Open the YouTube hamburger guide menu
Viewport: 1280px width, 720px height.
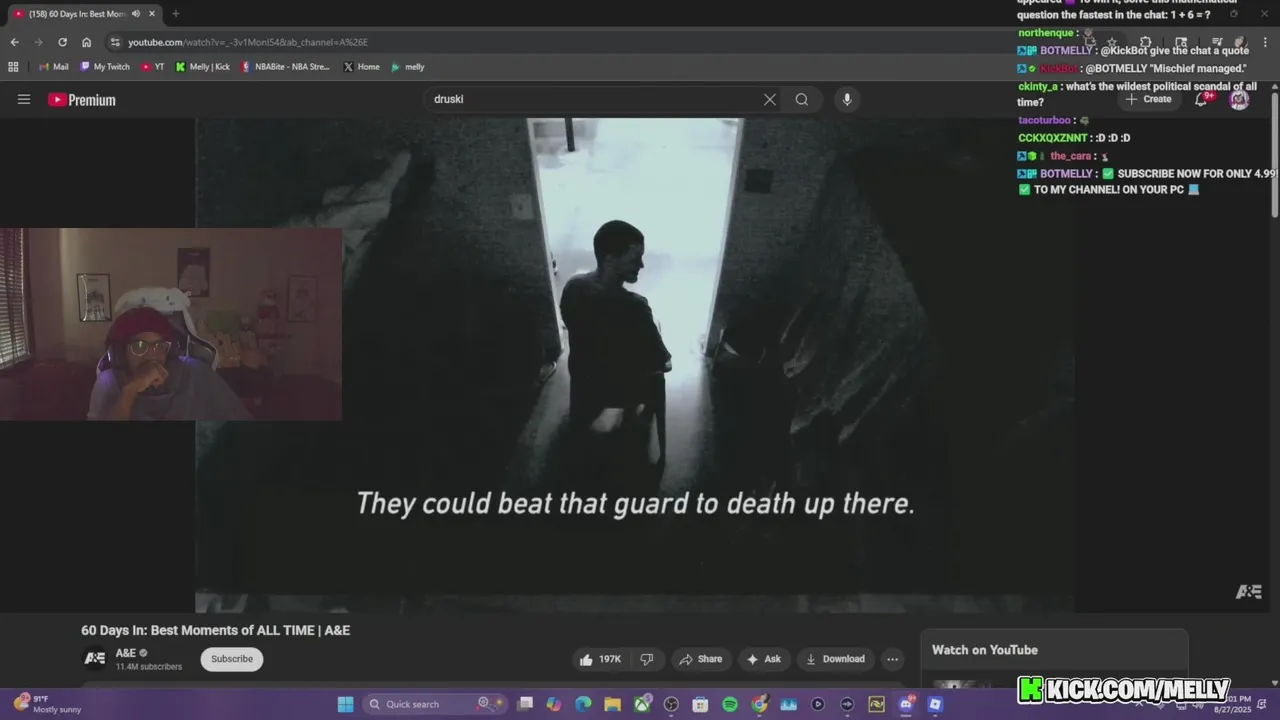point(24,99)
